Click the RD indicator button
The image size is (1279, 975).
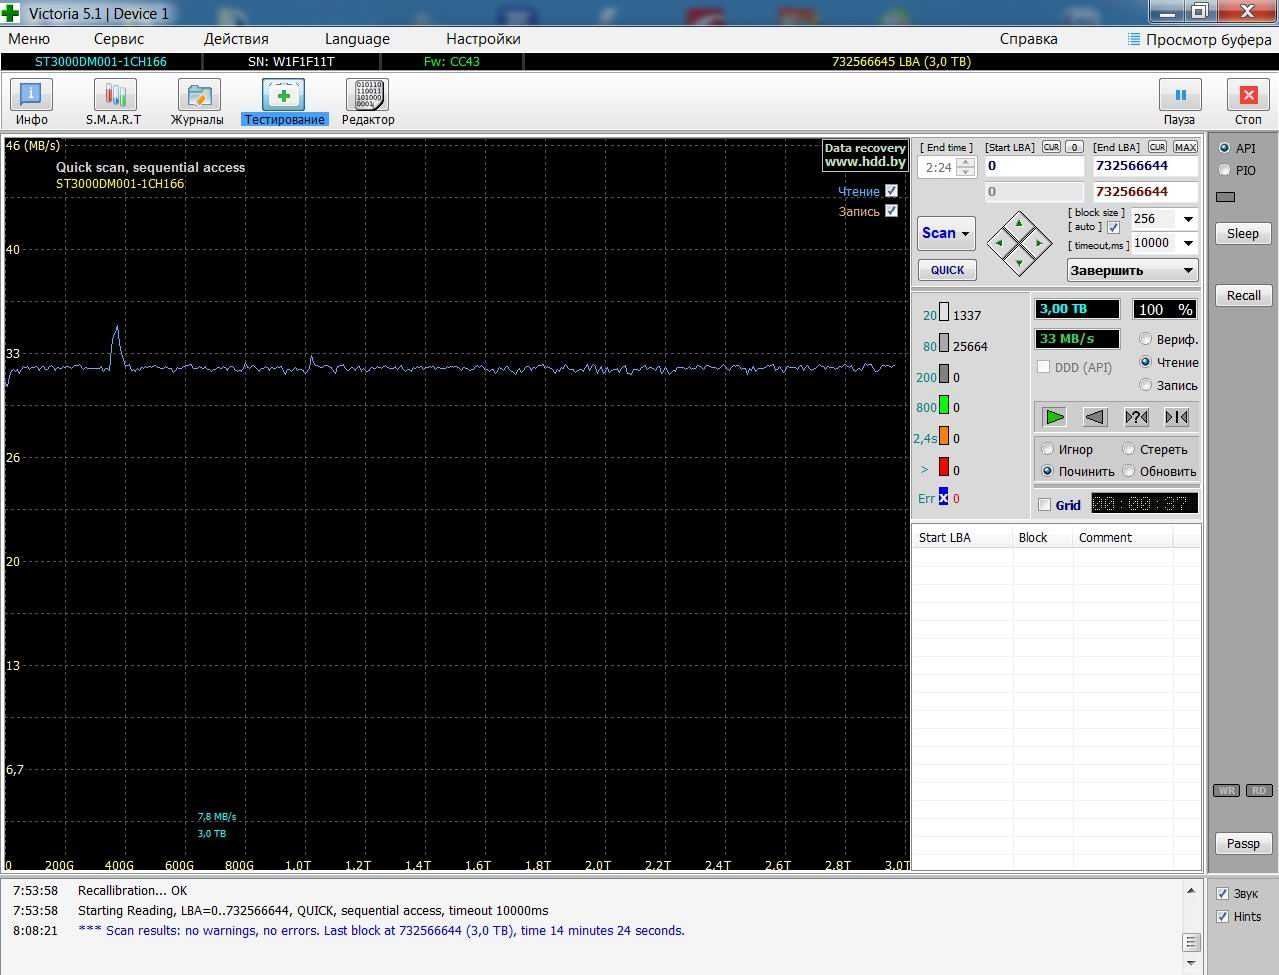[1259, 791]
